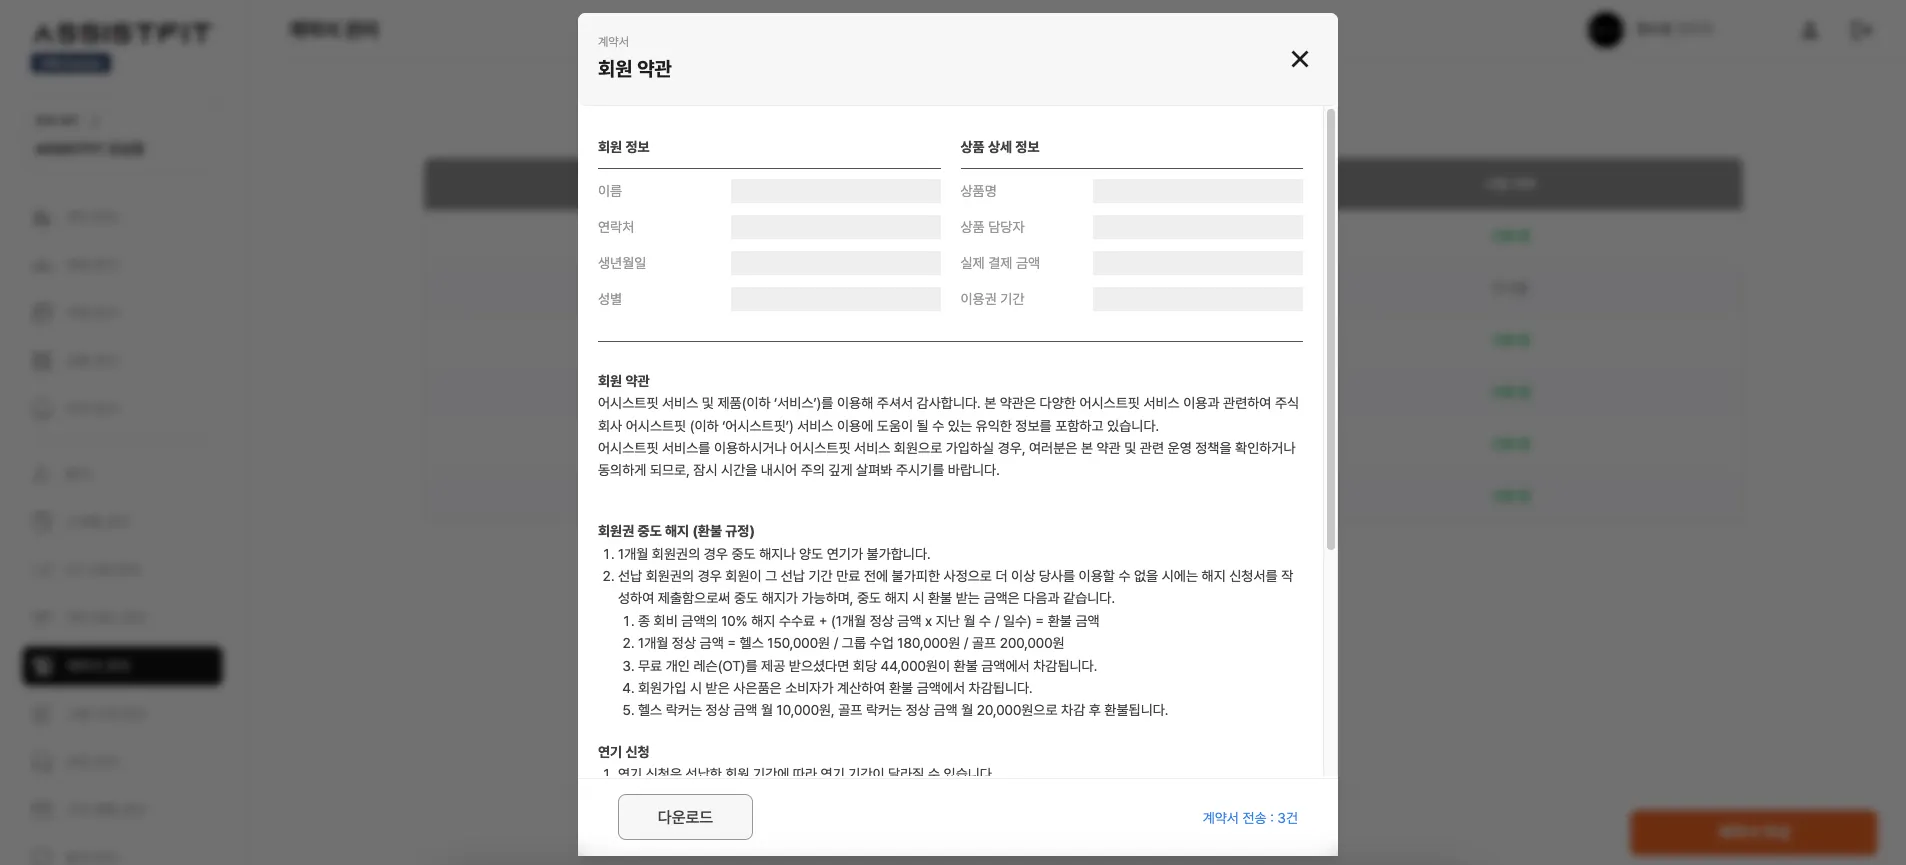Click the 다운로드 button
Image resolution: width=1906 pixels, height=865 pixels.
685,817
